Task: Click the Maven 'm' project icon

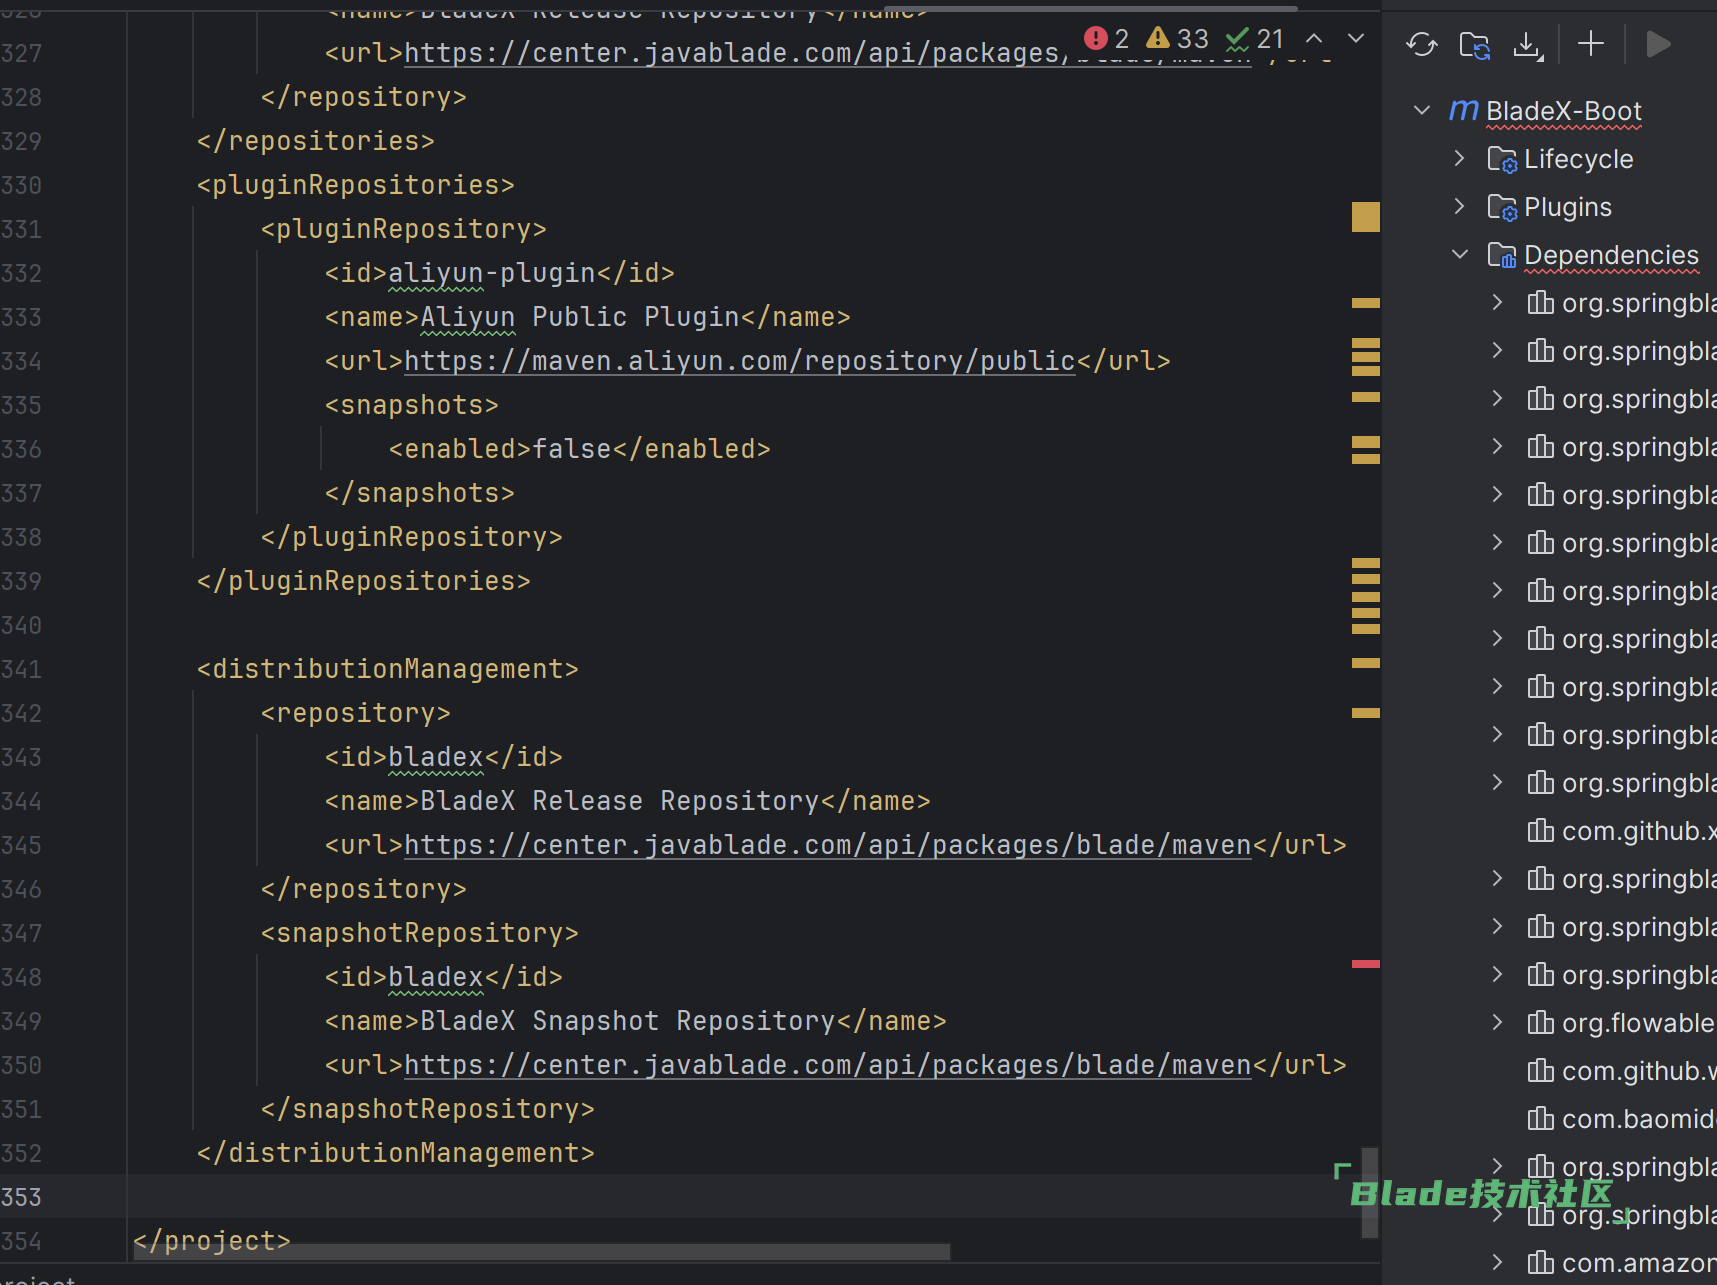Action: coord(1464,110)
